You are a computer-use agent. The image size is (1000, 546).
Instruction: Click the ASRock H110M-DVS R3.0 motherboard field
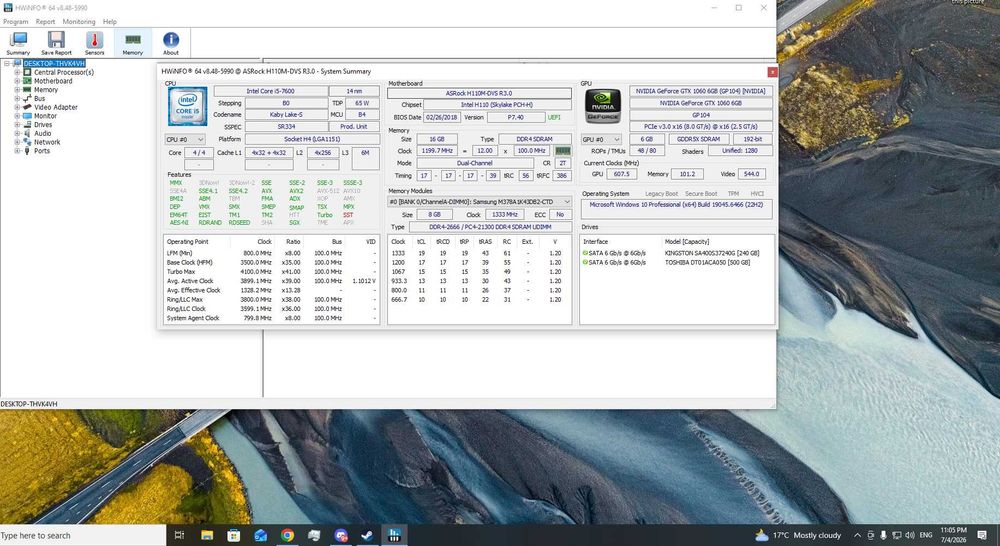pyautogui.click(x=479, y=93)
